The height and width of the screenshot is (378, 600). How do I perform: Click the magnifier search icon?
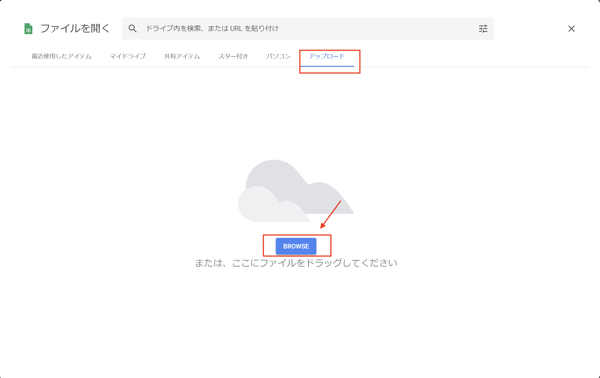point(132,28)
